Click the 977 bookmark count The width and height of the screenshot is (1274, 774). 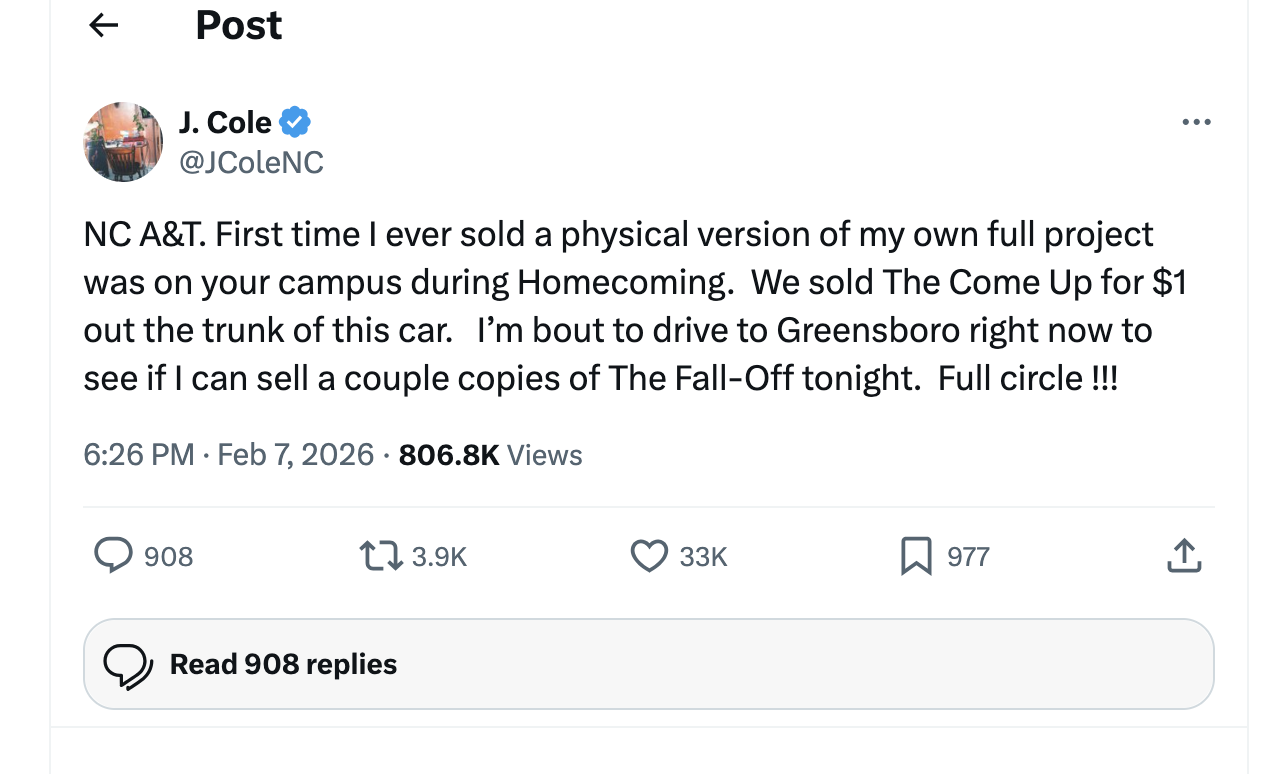tap(968, 556)
